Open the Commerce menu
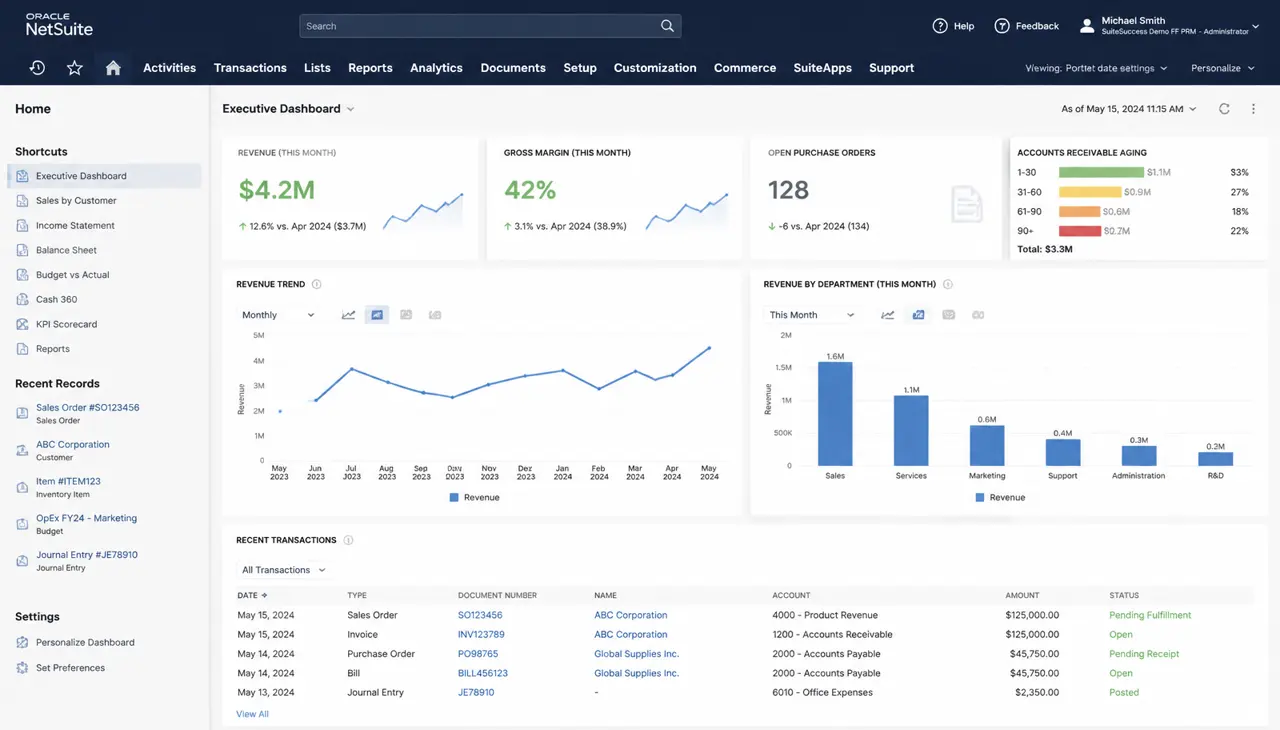Viewport: 1280px width, 730px height. (745, 68)
